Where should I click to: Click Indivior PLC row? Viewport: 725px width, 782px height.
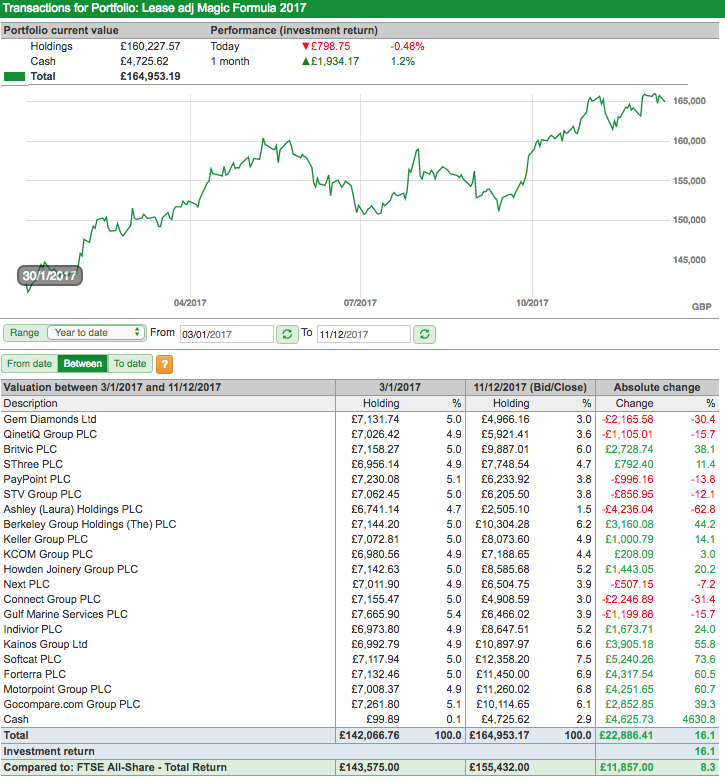point(360,629)
